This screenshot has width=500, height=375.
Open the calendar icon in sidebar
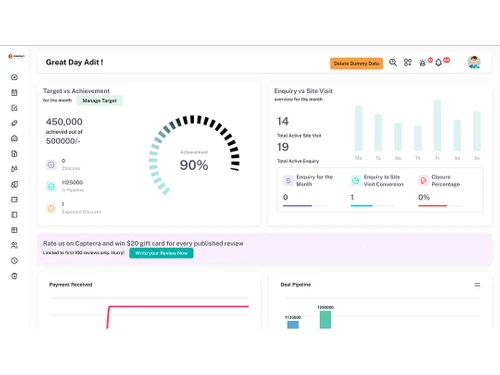pos(14,93)
